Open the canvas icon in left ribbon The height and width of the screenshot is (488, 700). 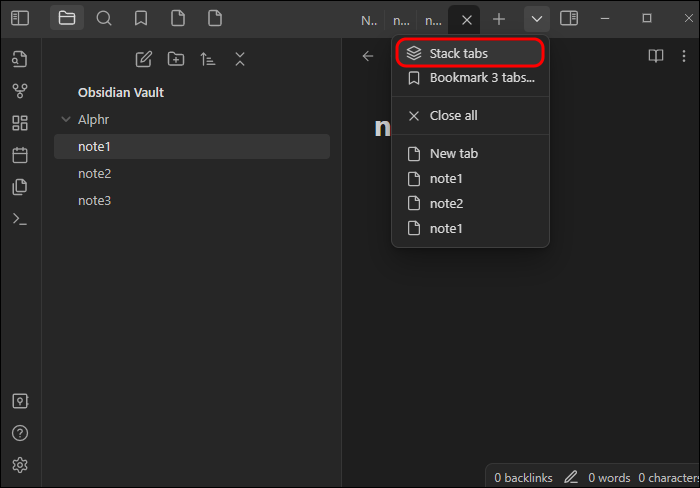coord(20,123)
